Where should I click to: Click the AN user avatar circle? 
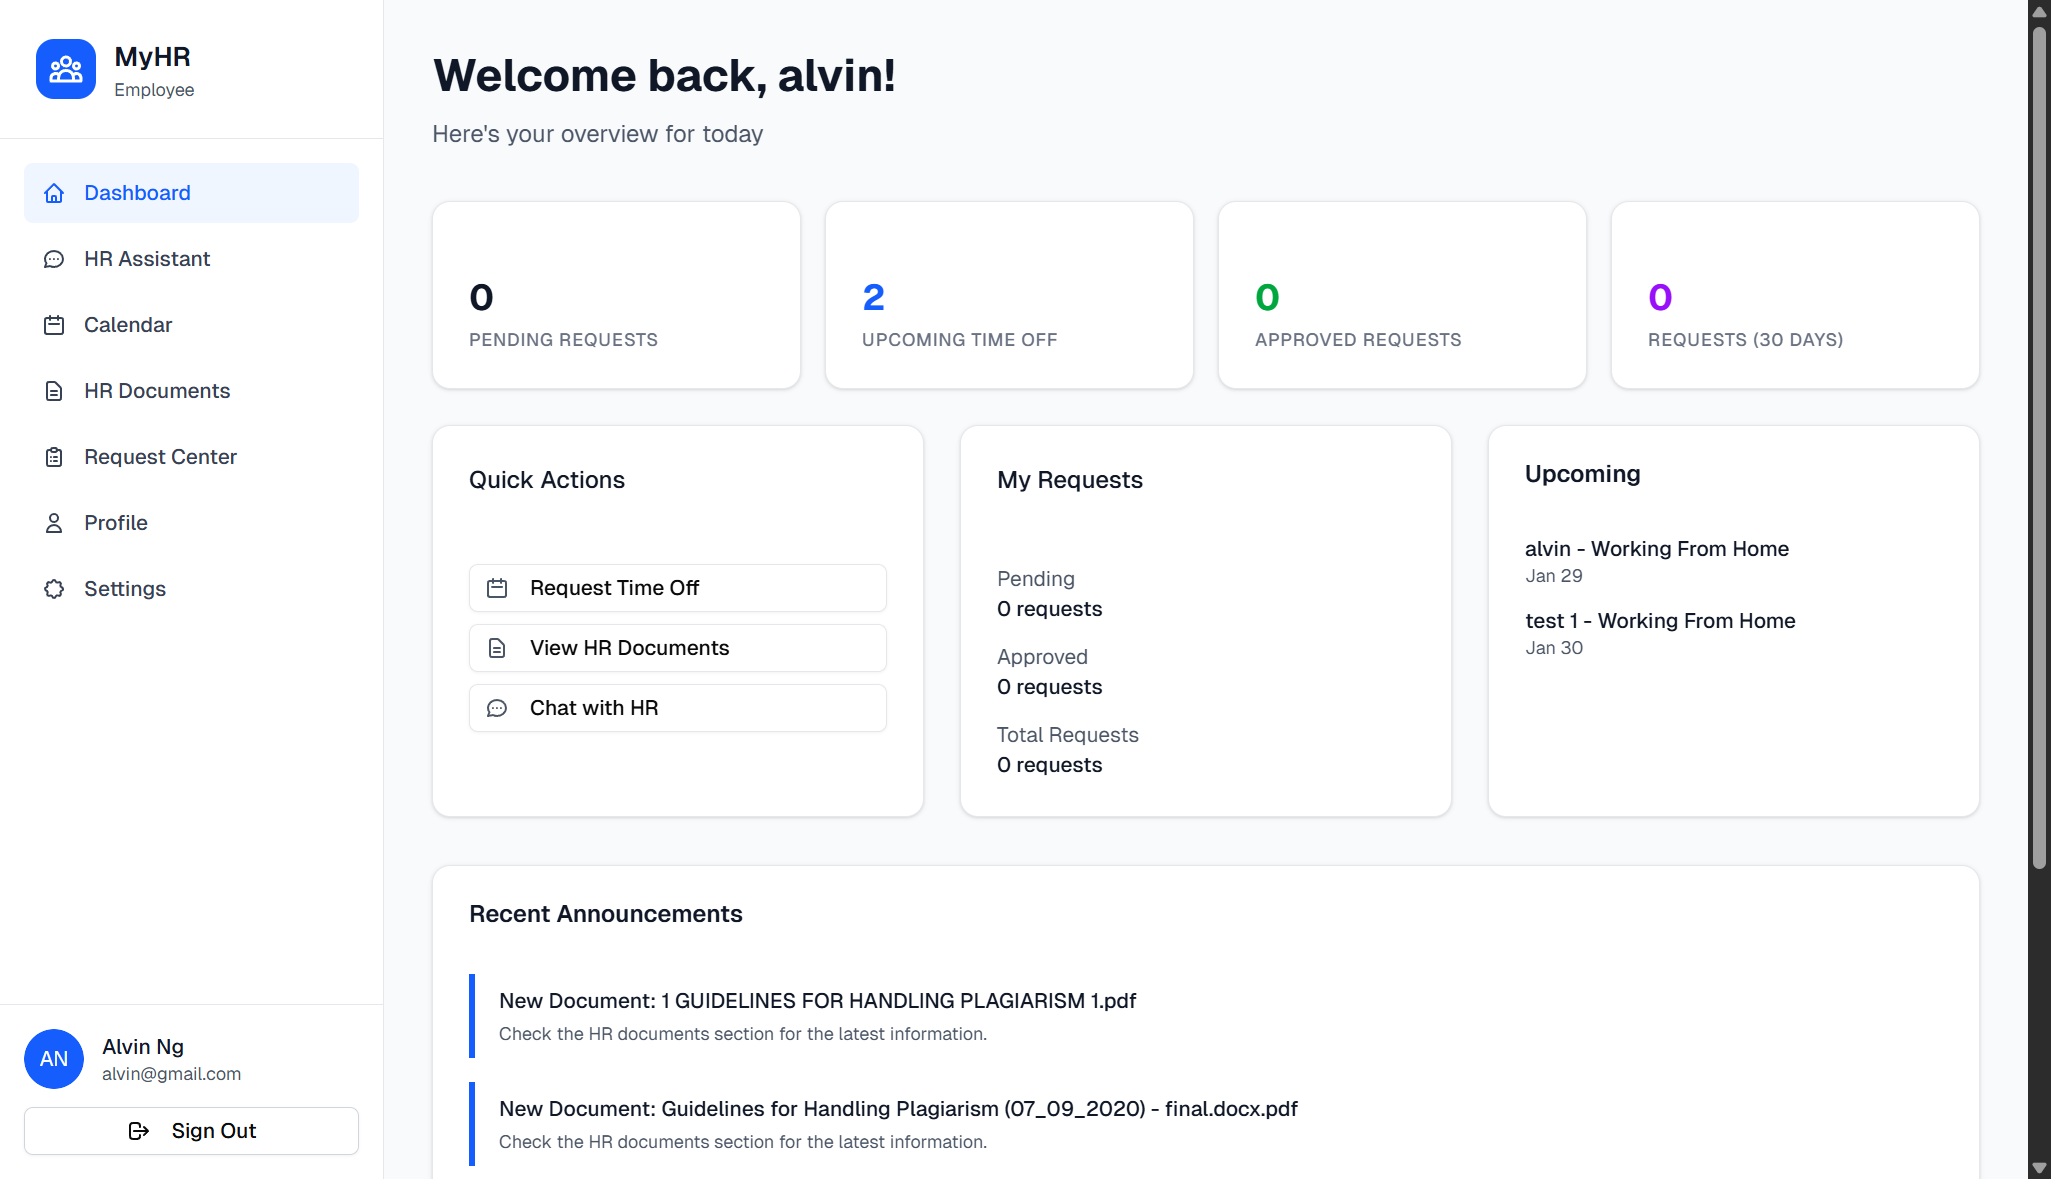(x=54, y=1059)
